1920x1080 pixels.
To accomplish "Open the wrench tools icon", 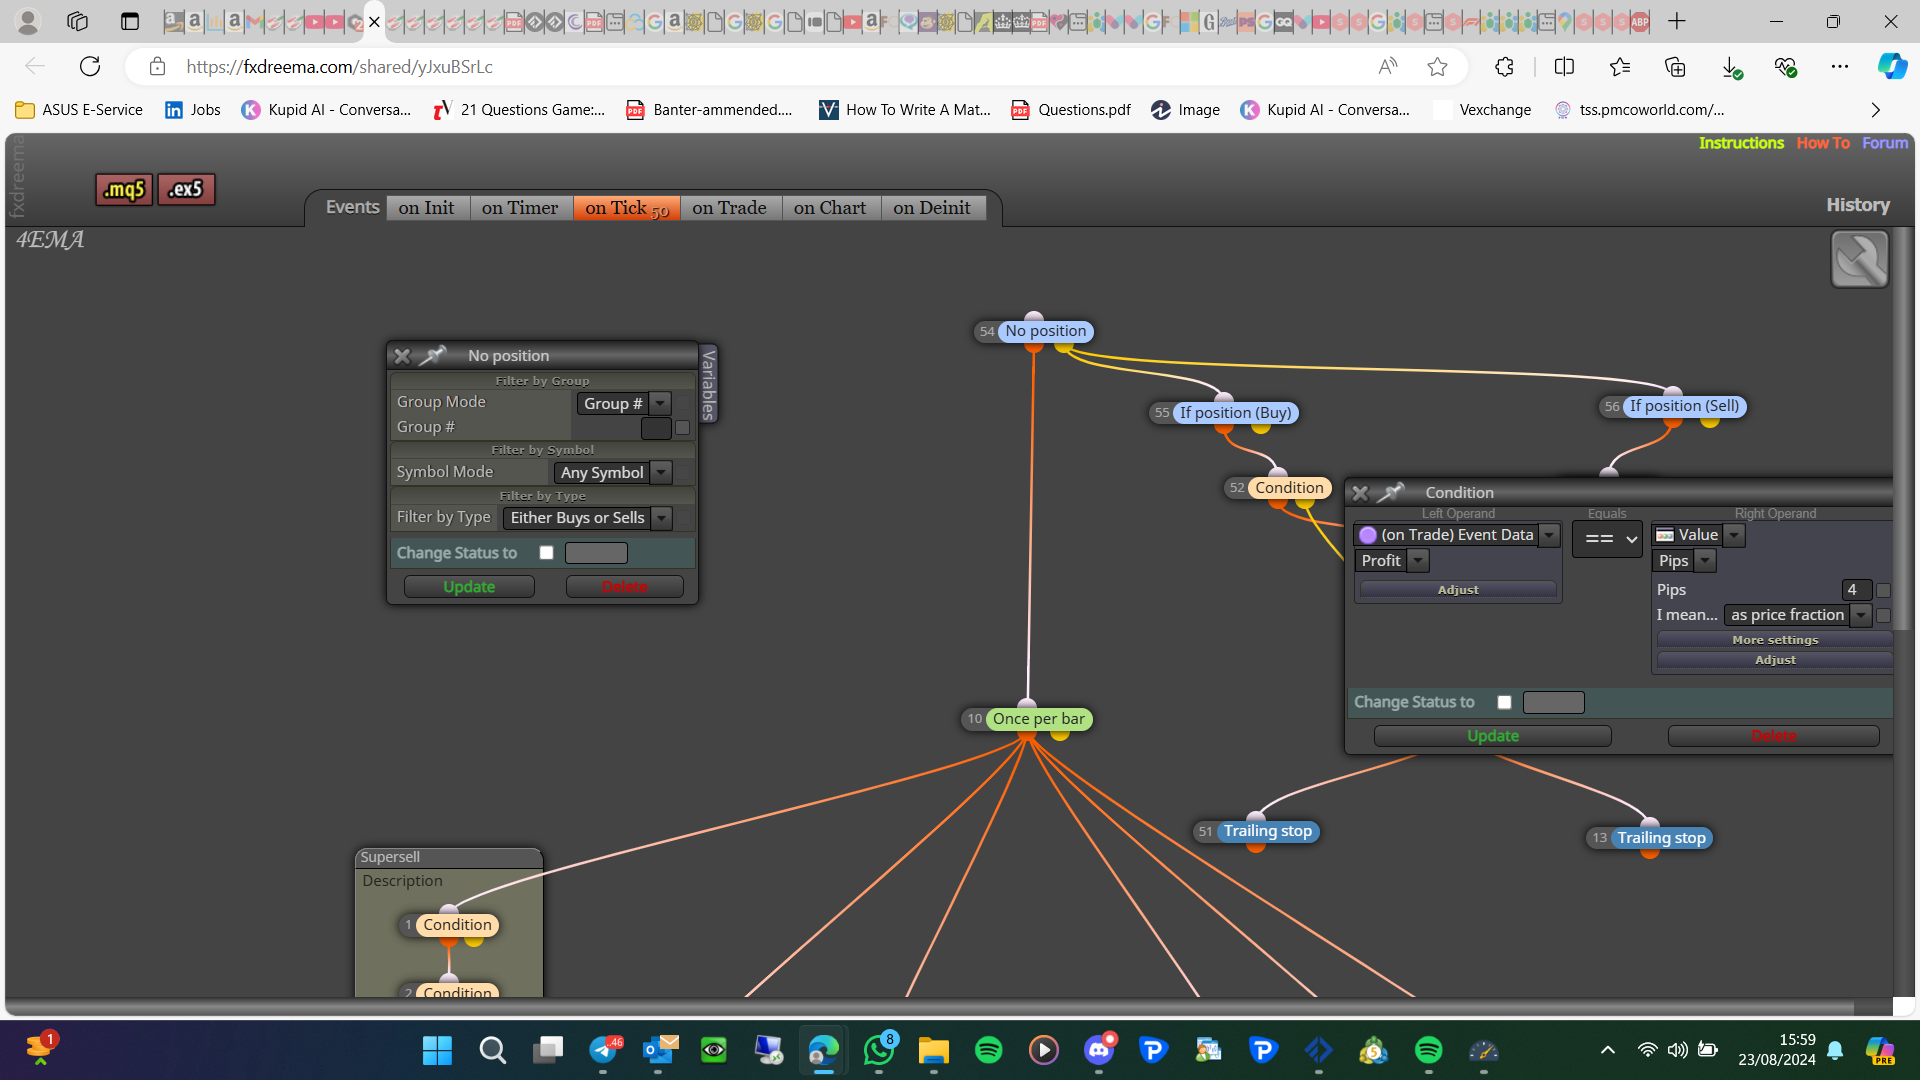I will (x=1859, y=259).
